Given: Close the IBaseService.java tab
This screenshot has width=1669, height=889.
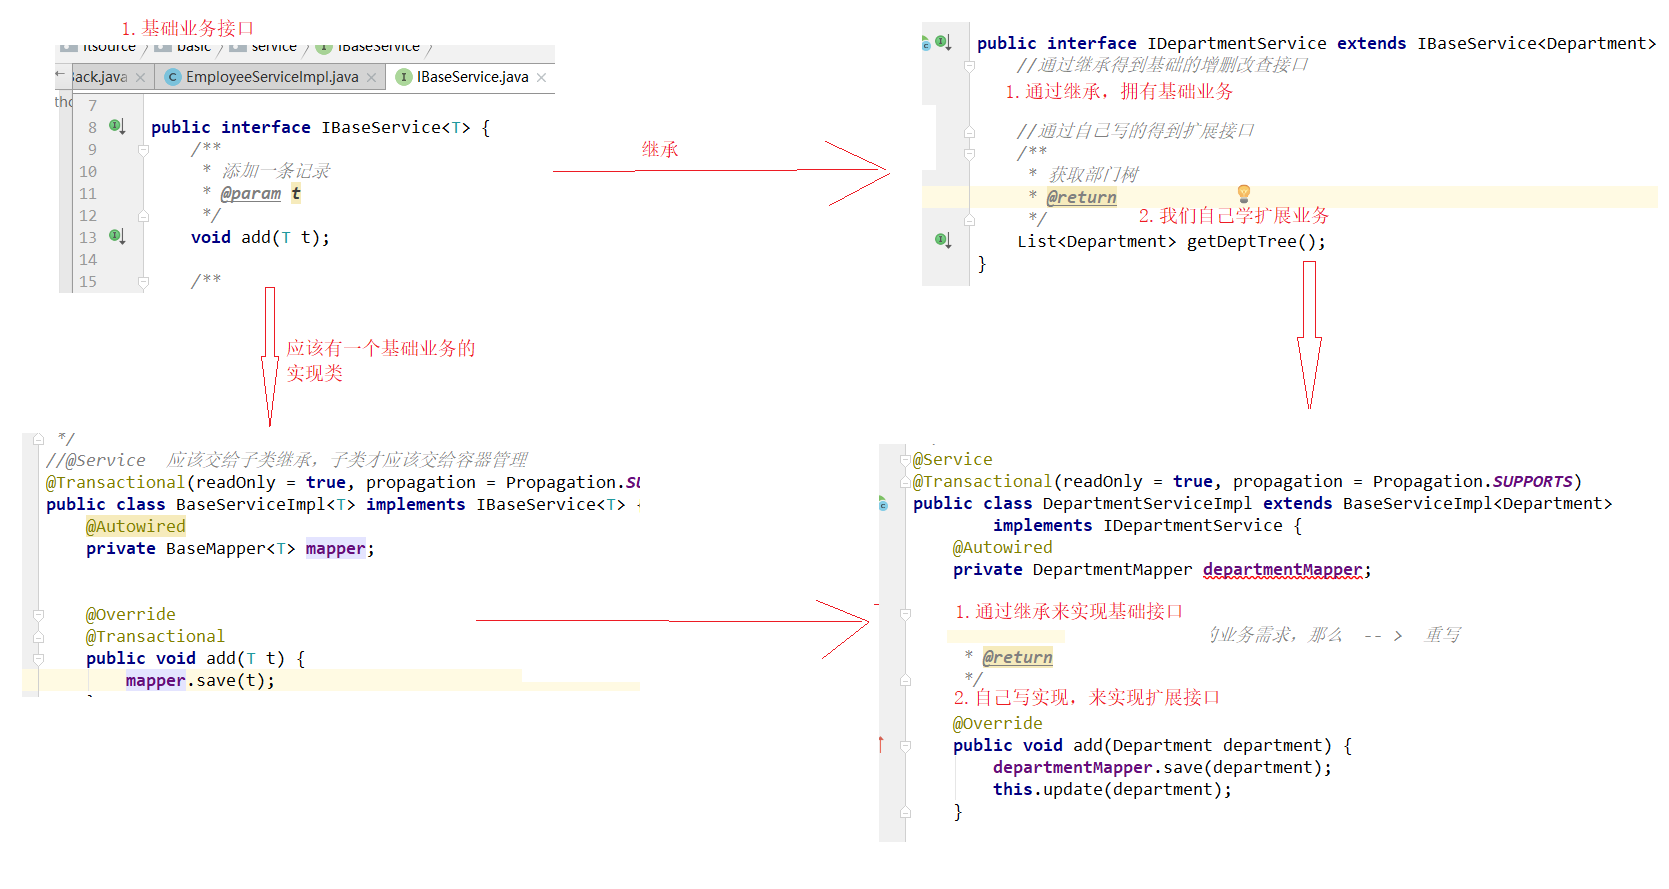Looking at the screenshot, I should coord(542,78).
